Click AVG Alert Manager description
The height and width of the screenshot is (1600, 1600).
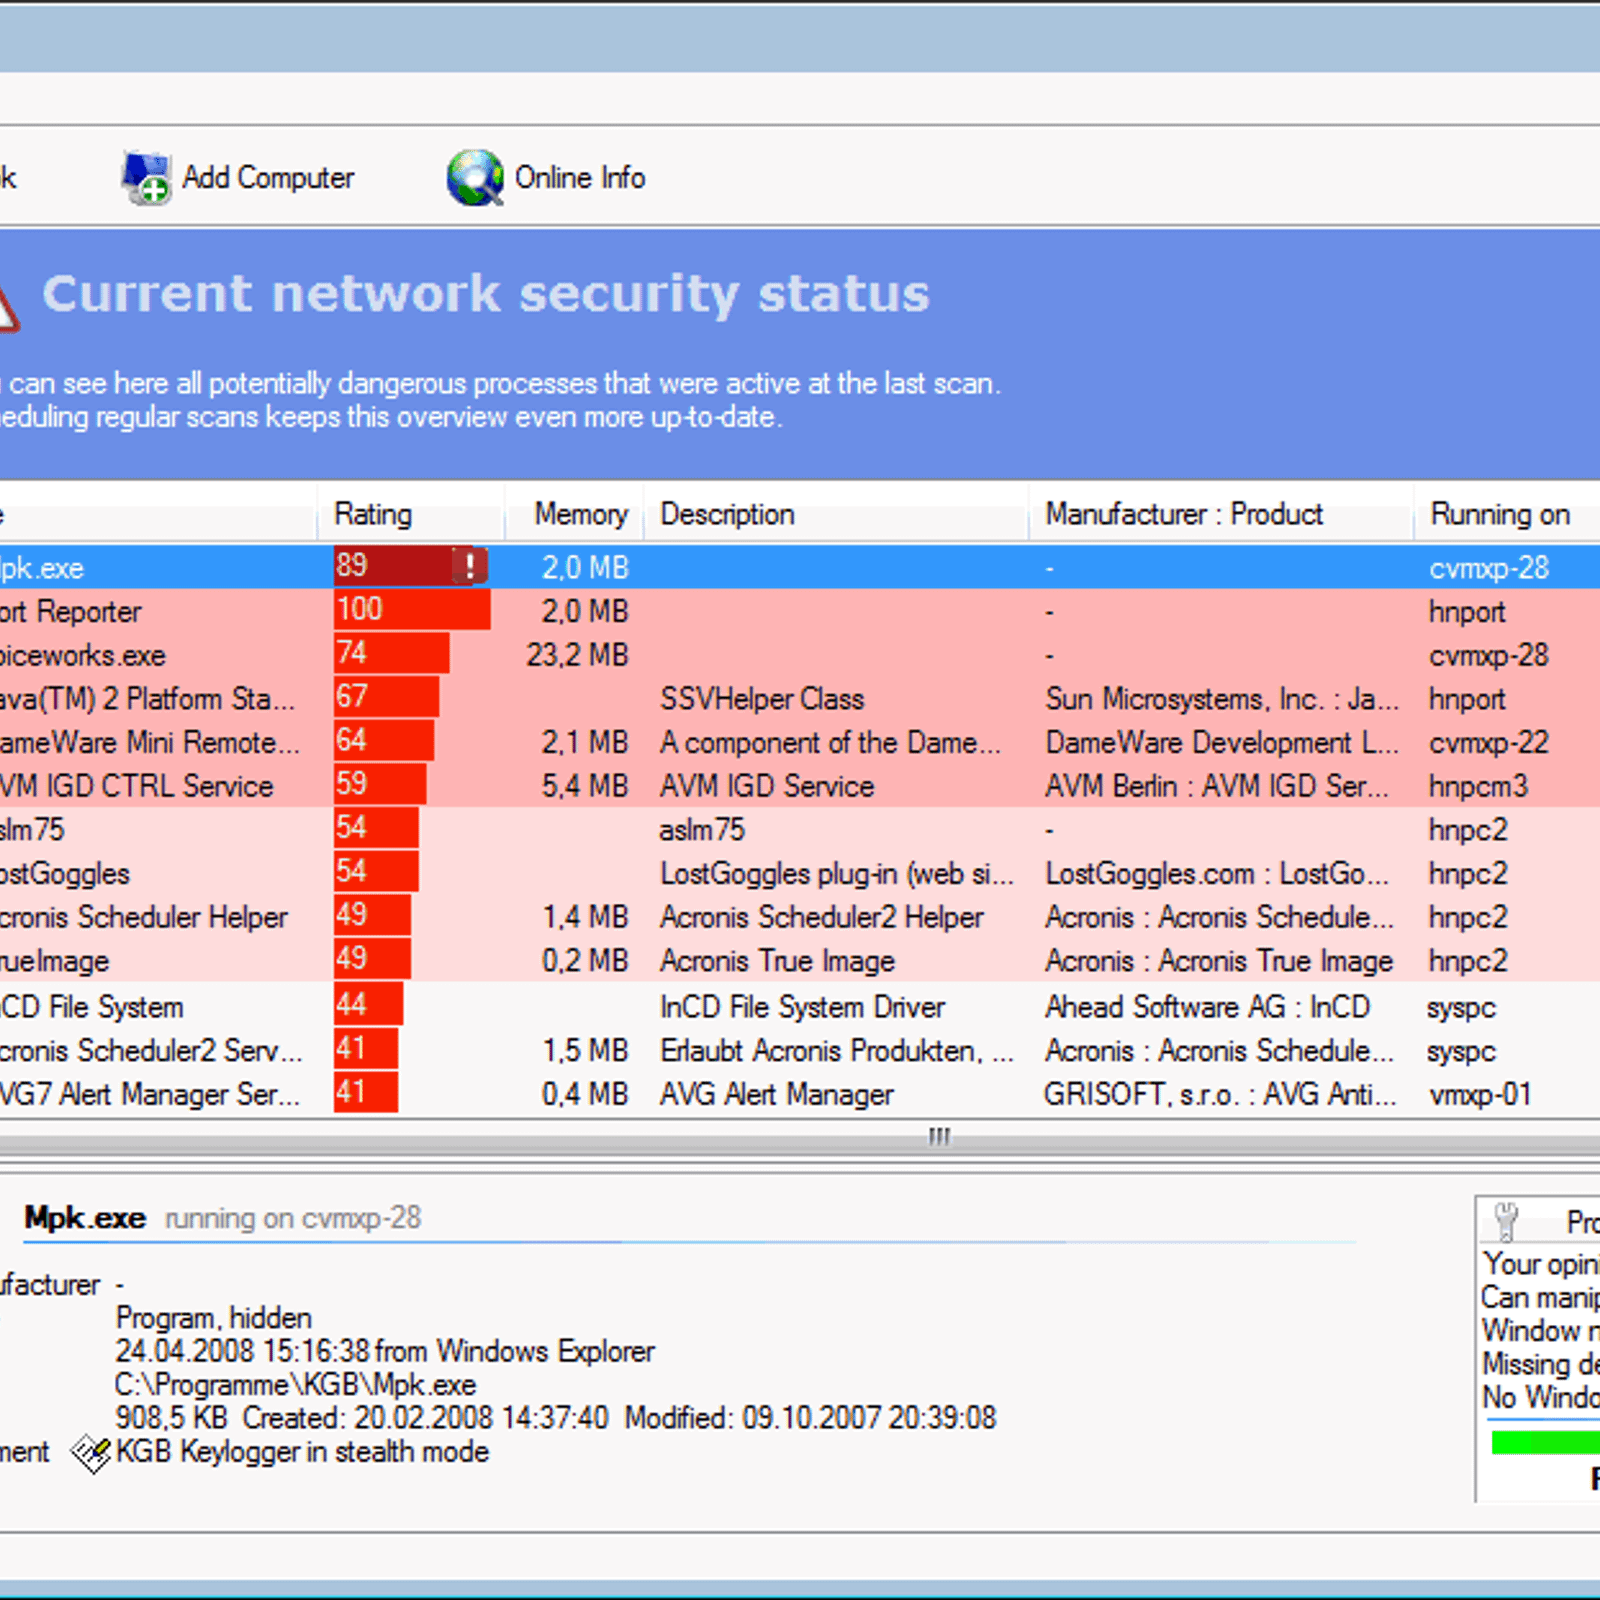[777, 1095]
